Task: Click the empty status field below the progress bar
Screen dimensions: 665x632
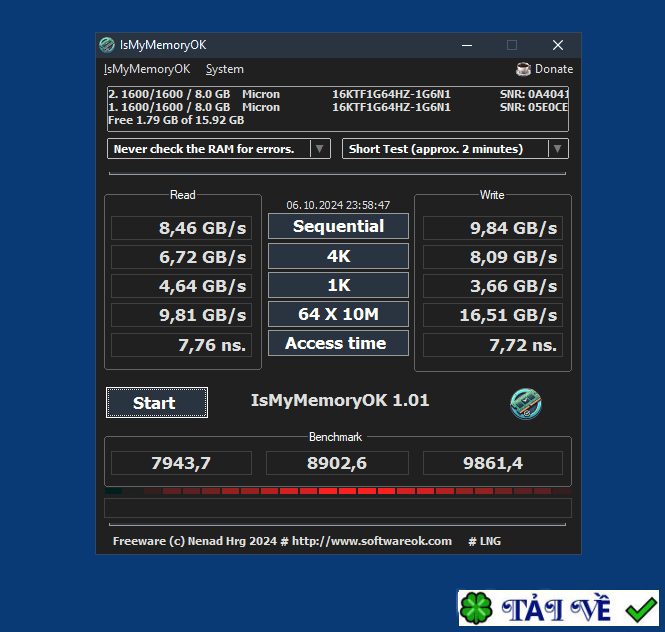Action: [338, 508]
